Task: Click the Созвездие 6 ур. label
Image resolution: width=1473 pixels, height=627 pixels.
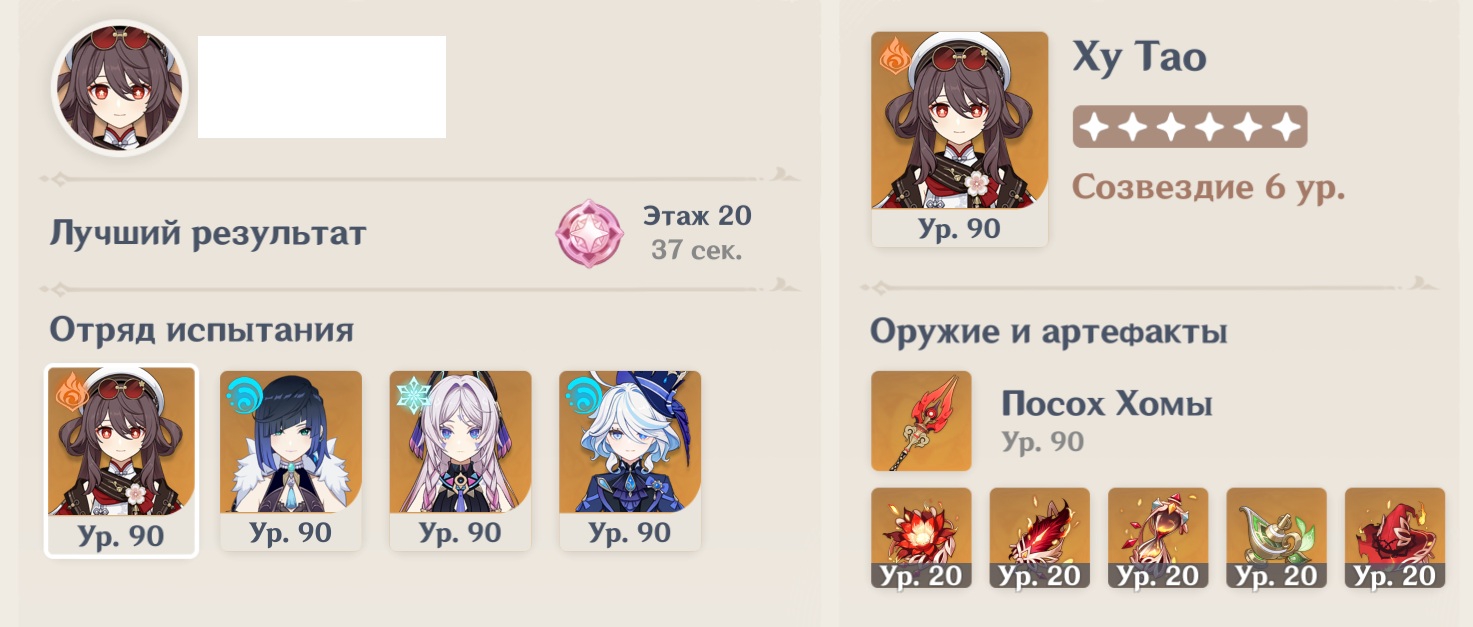Action: pos(1209,187)
